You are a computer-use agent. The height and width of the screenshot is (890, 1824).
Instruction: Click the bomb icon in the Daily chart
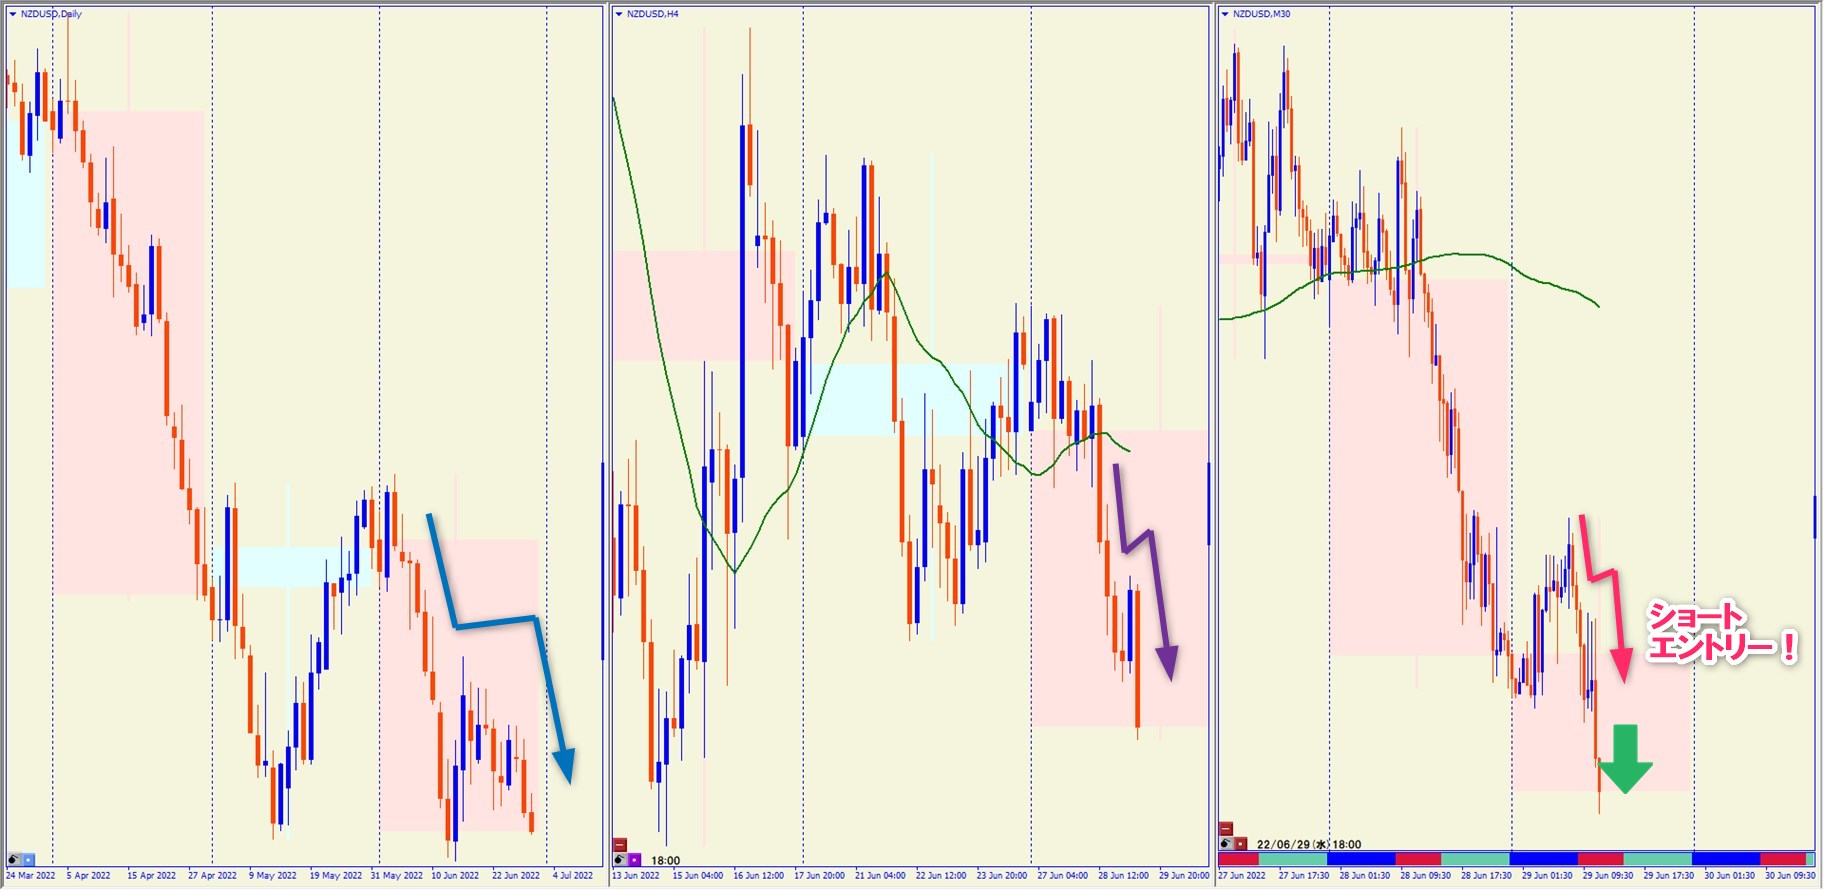click(x=14, y=859)
